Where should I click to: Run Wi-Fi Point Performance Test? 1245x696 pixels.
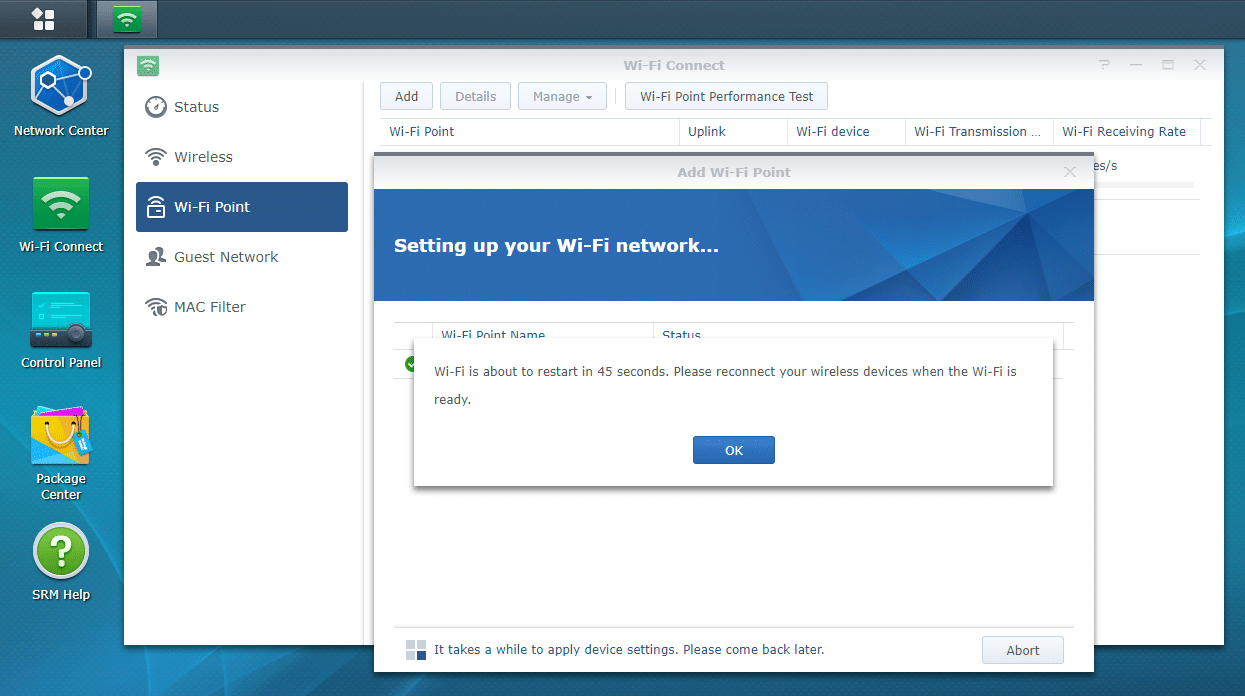pyautogui.click(x=726, y=96)
